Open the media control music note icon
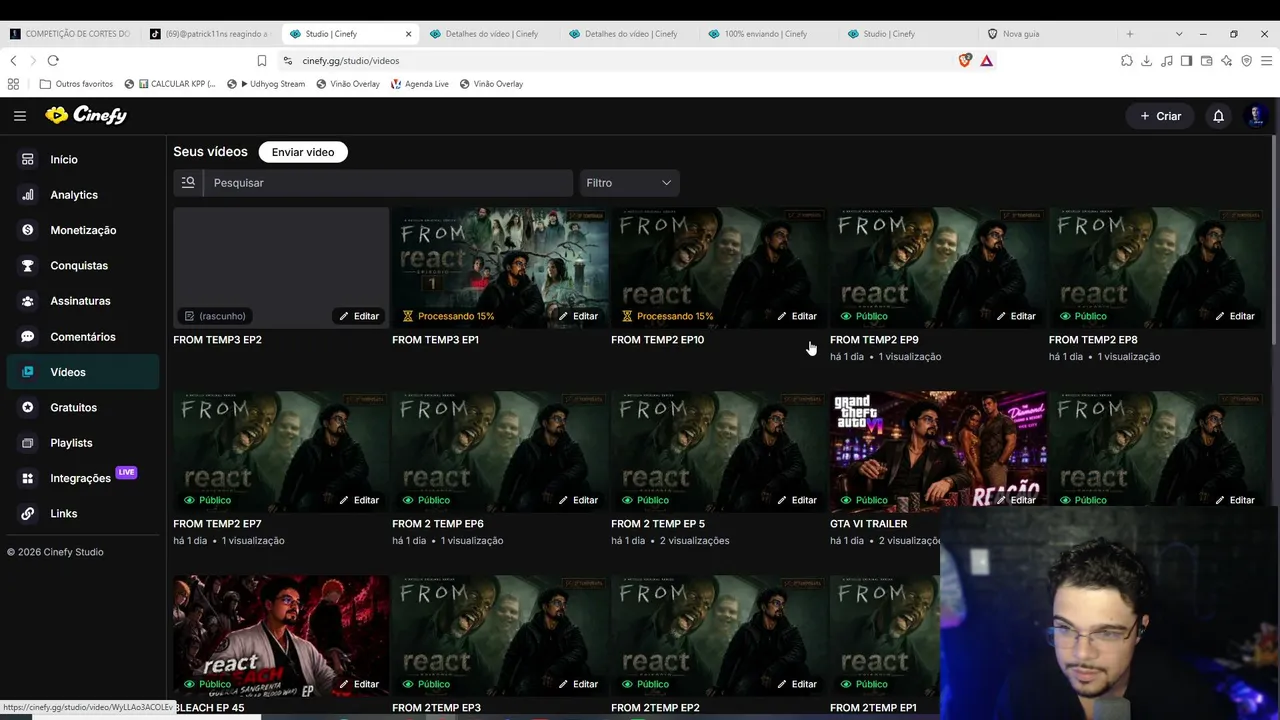 1167,61
